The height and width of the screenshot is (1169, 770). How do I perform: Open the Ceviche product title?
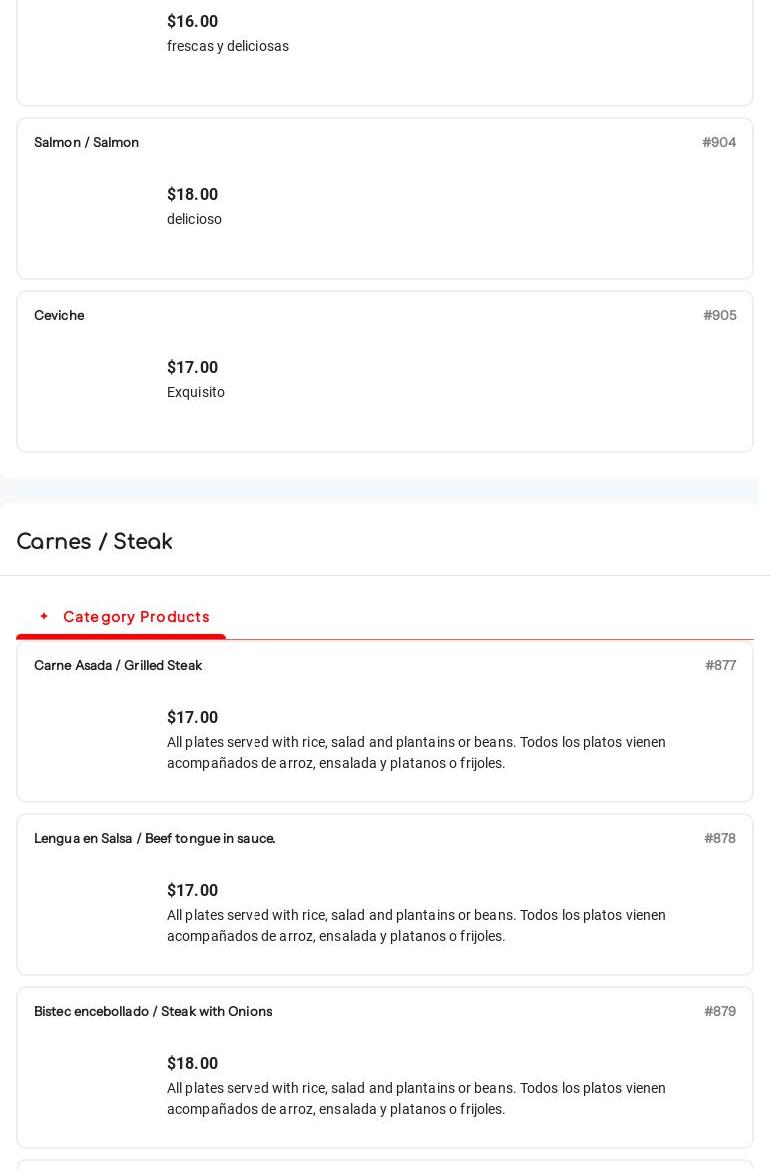(x=59, y=316)
